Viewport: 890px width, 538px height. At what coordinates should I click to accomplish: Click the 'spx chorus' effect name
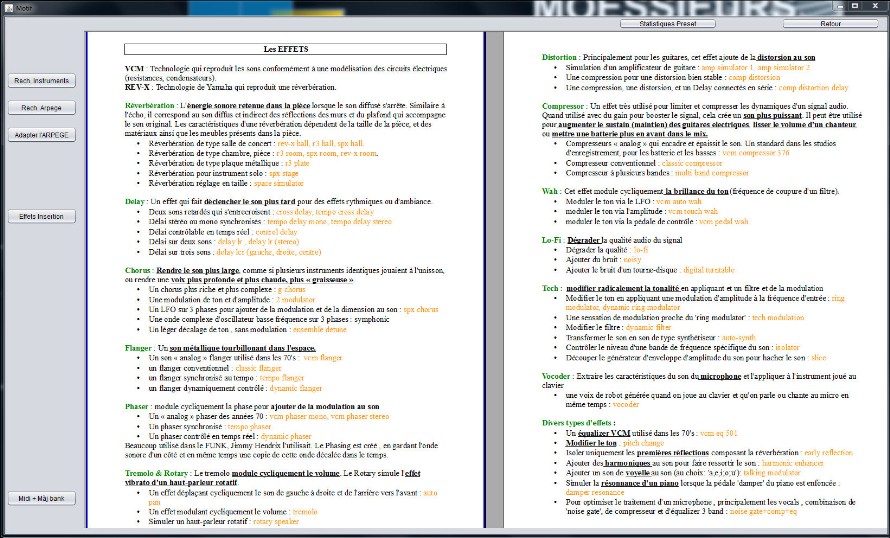pos(421,310)
